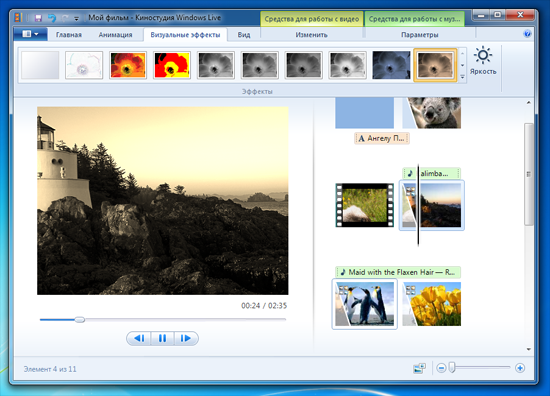Select the Maid with the Flaxen Hair track

click(x=398, y=272)
